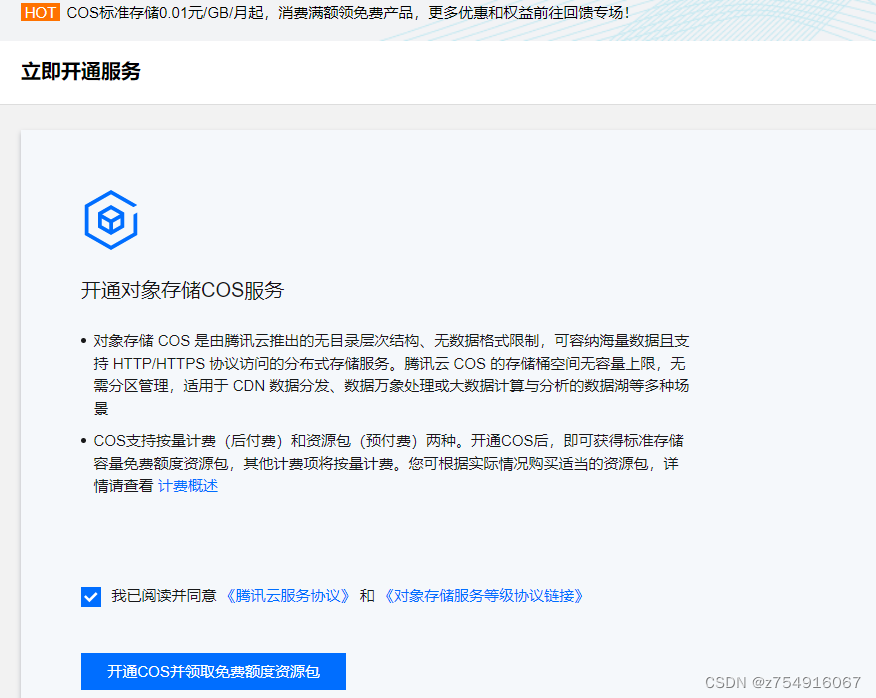
Task: Open the 计费概述 billing overview link
Action: click(x=188, y=486)
